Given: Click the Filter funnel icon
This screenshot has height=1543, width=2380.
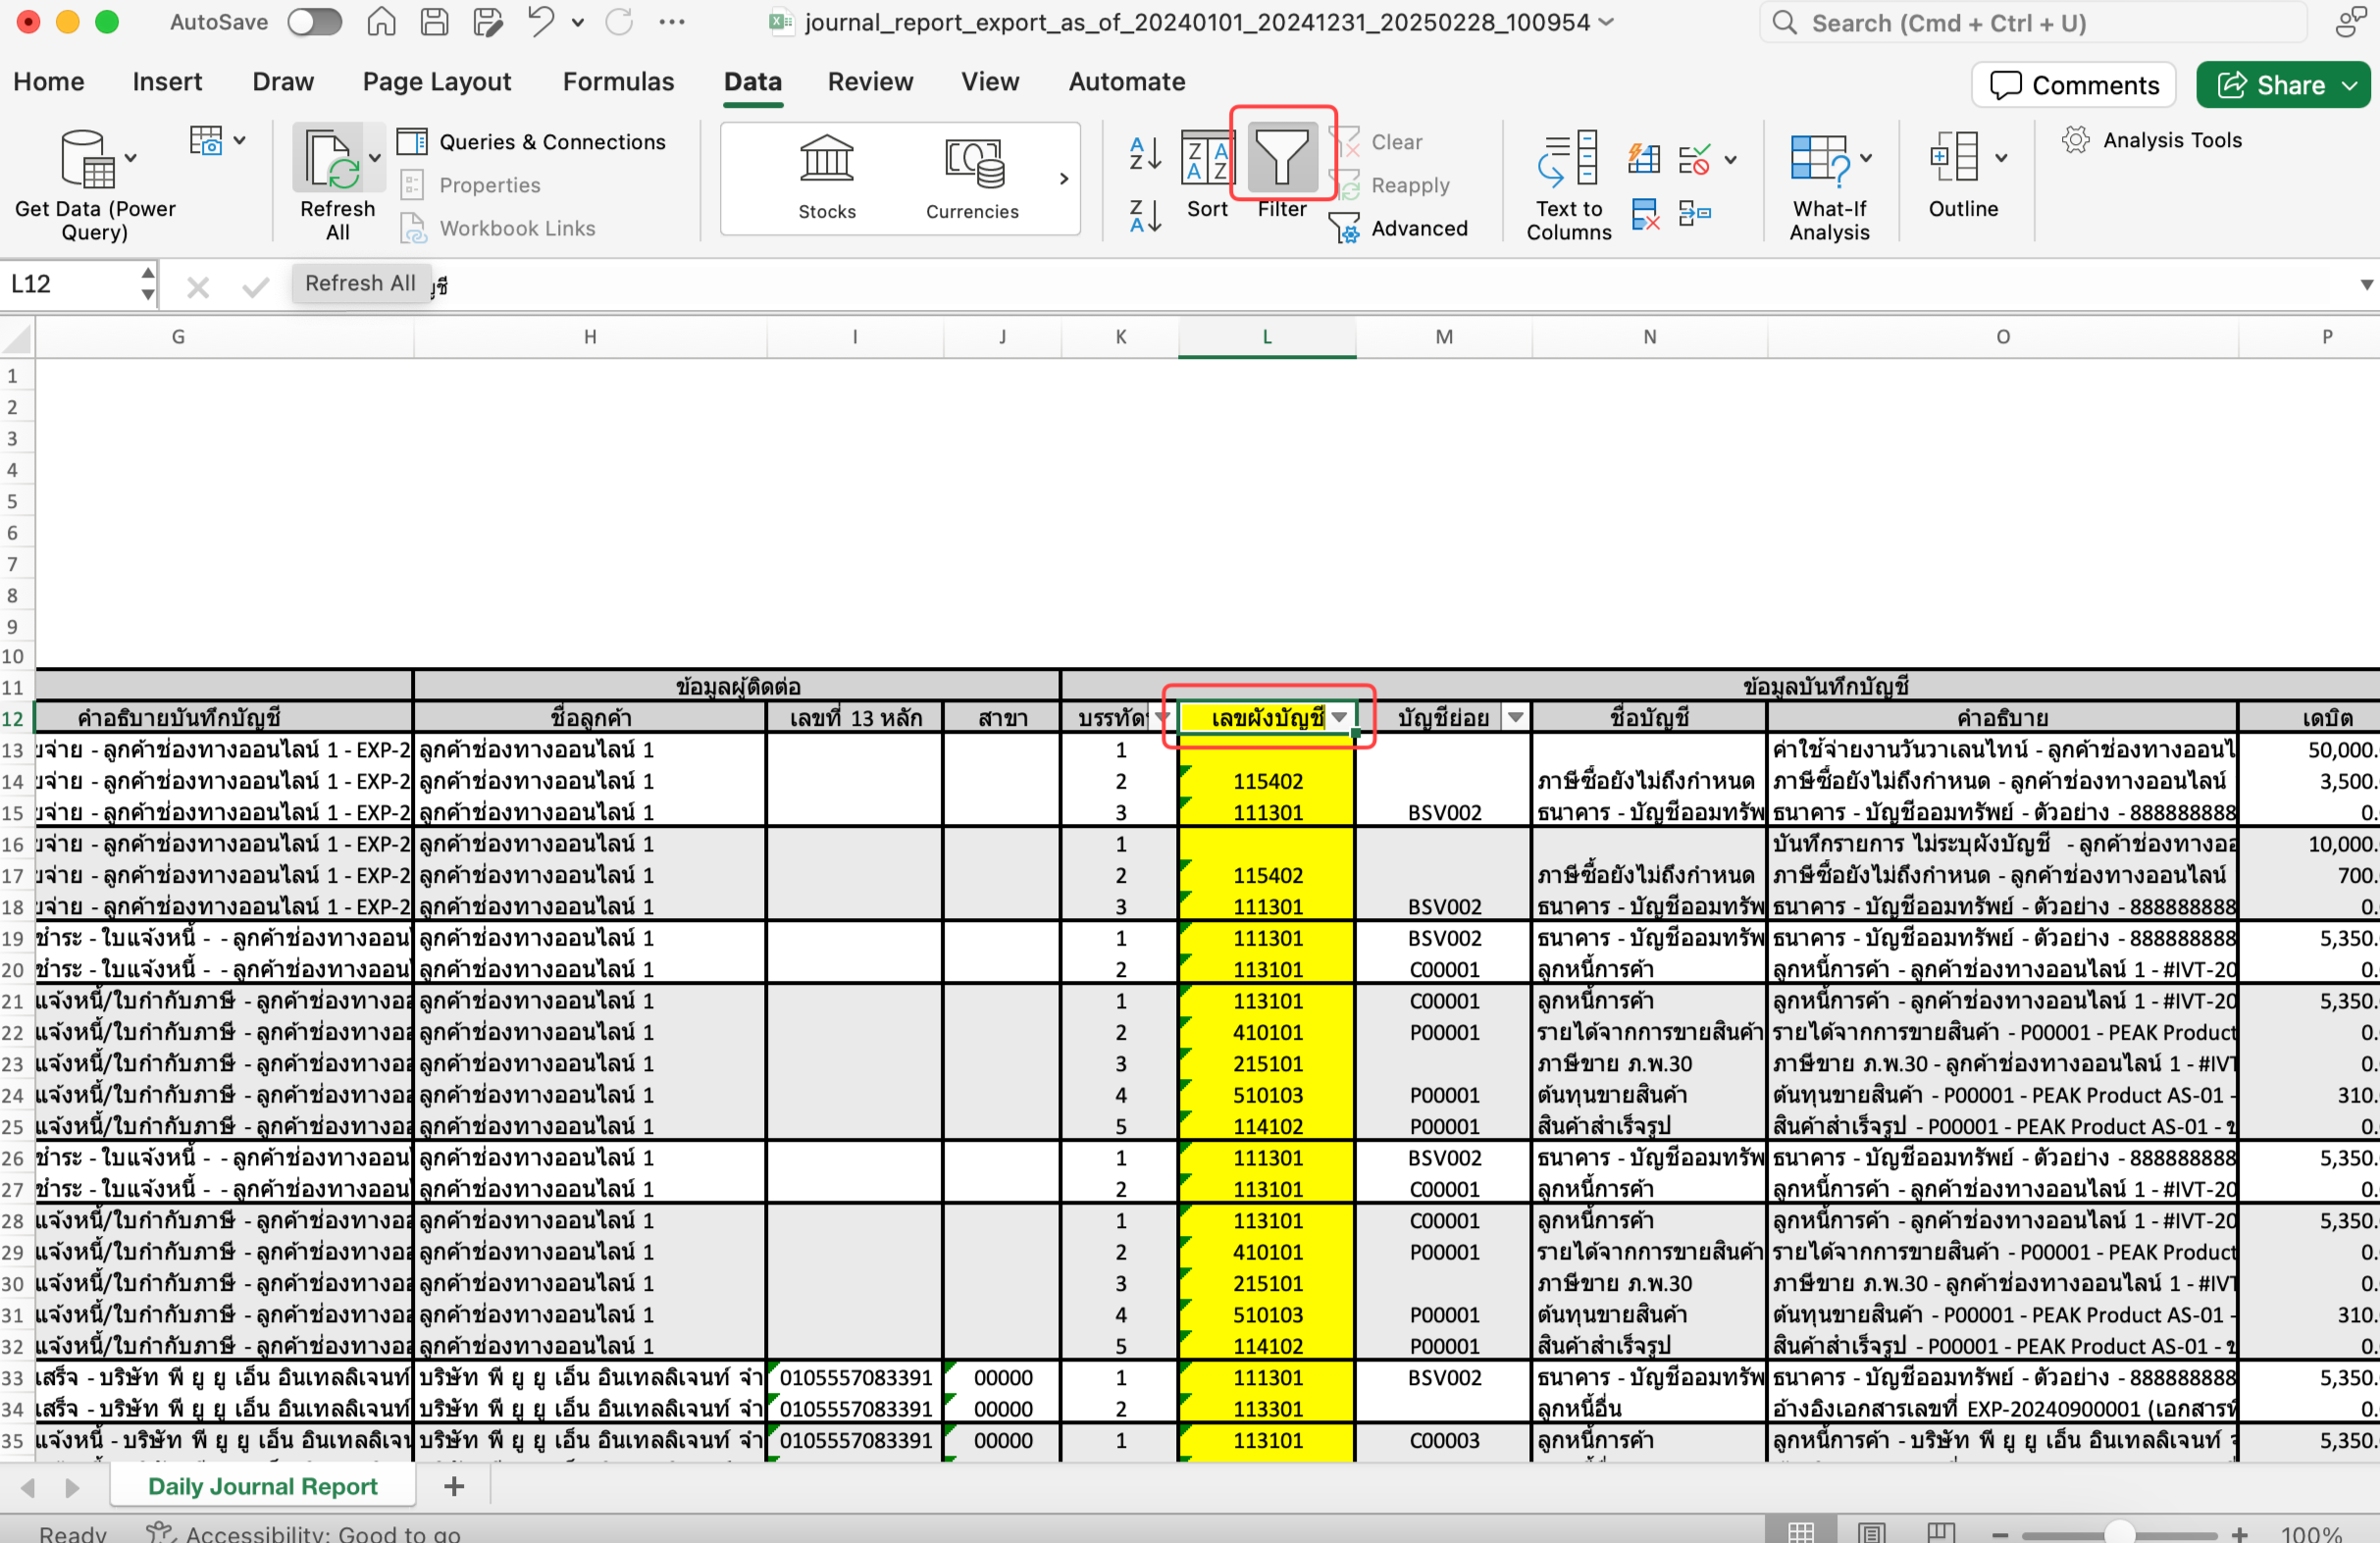Looking at the screenshot, I should [1282, 158].
